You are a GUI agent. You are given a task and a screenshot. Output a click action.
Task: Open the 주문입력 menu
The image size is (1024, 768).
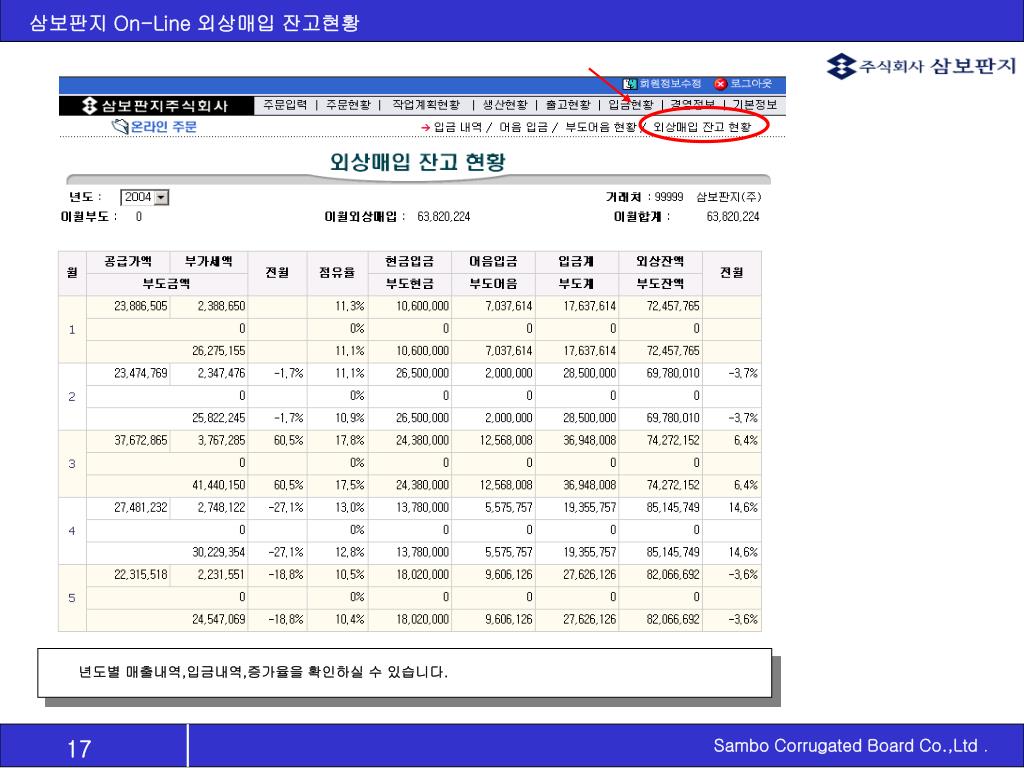(x=285, y=104)
